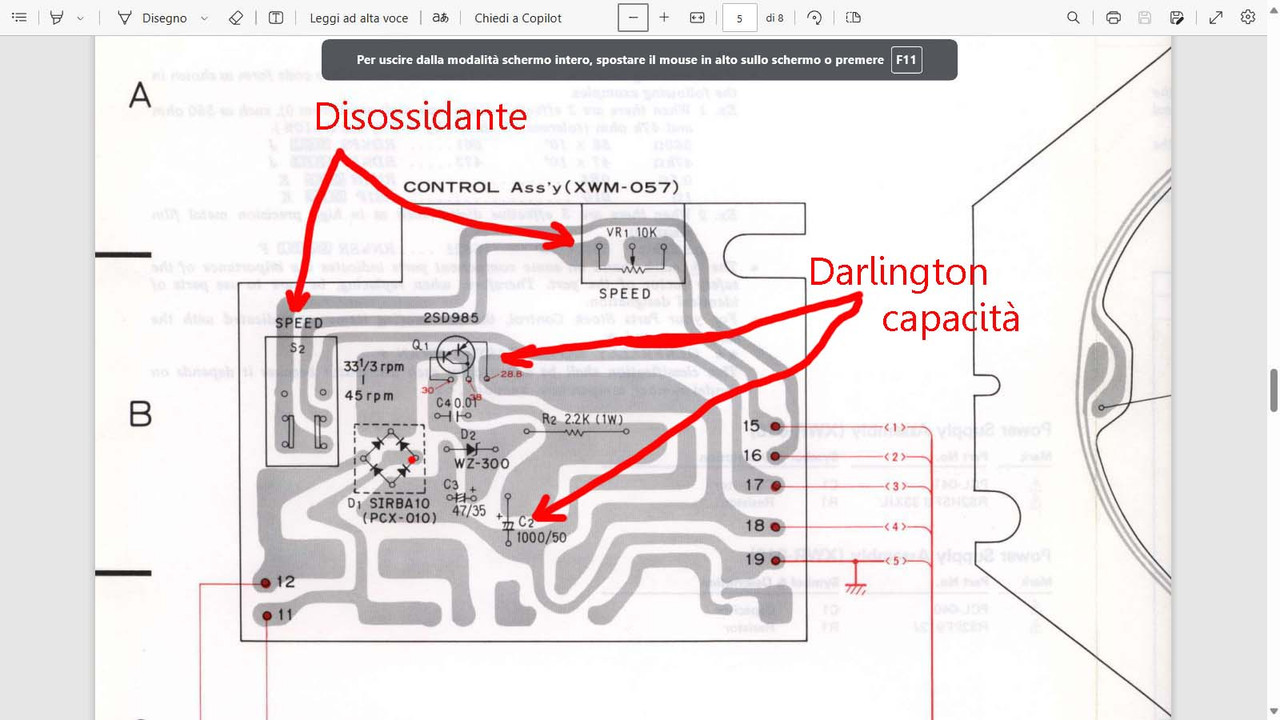Enter full screen with the expand arrows

tap(1216, 18)
